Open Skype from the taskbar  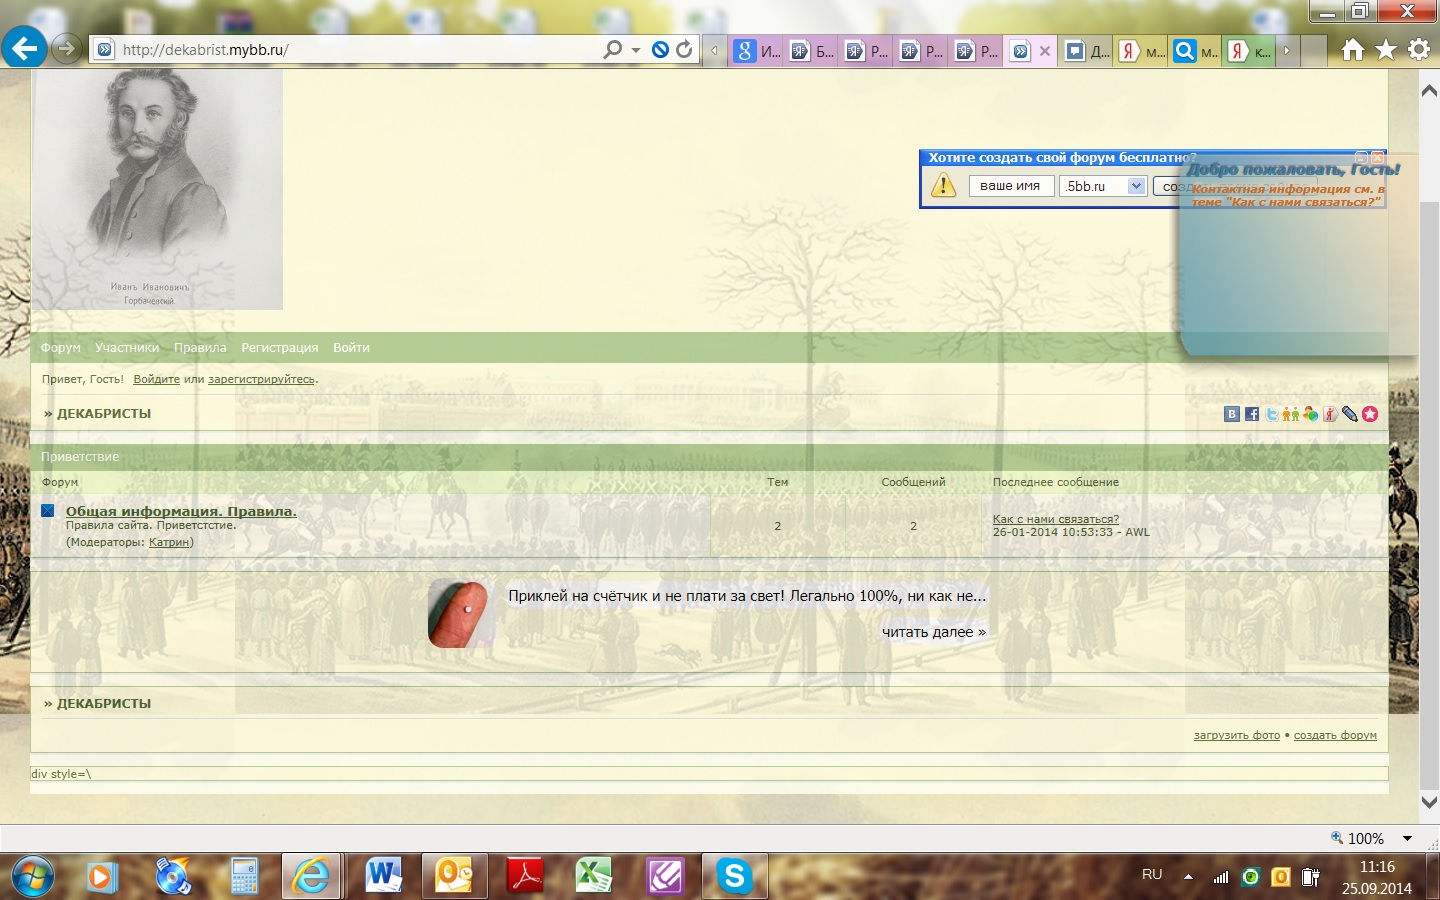735,877
